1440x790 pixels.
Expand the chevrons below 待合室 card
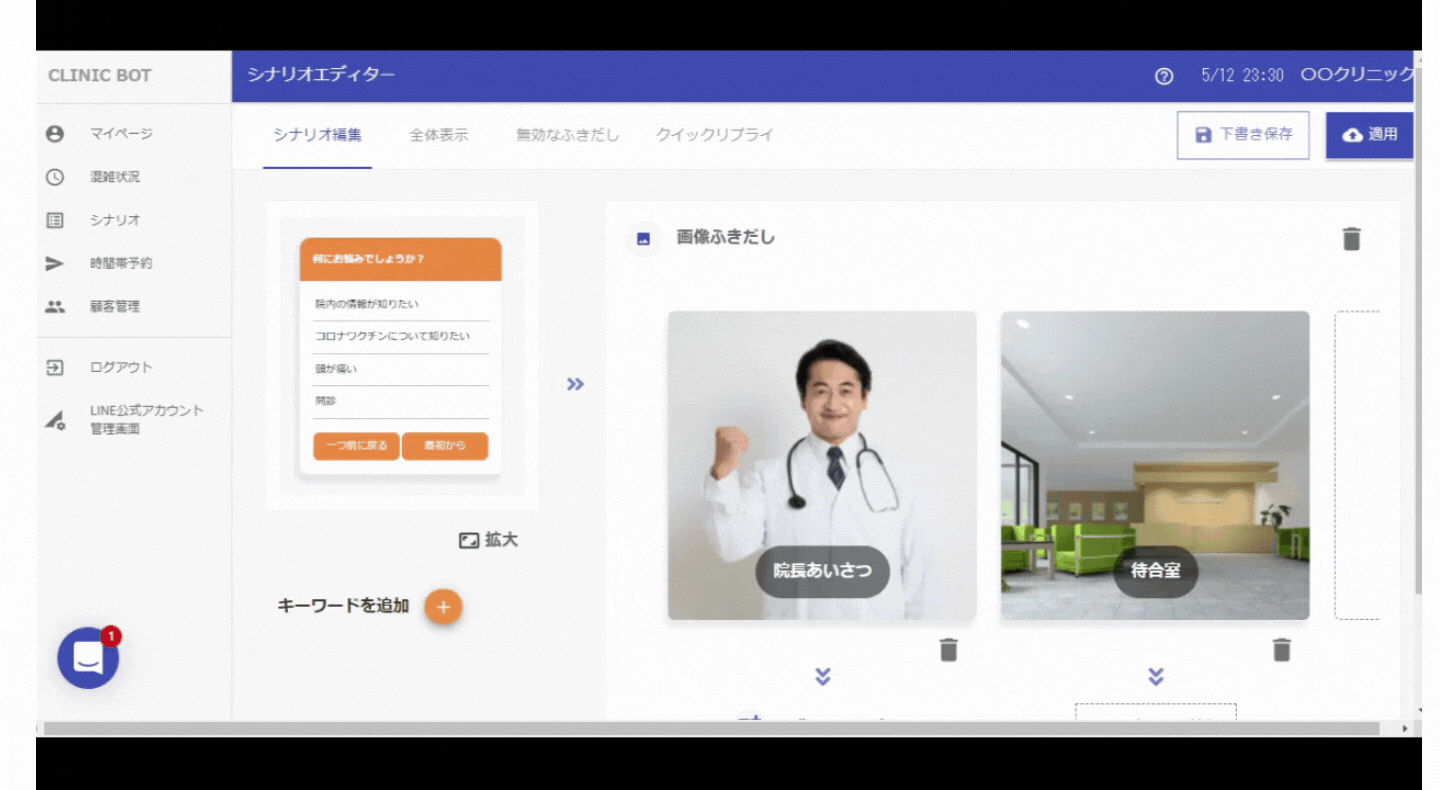[1155, 677]
